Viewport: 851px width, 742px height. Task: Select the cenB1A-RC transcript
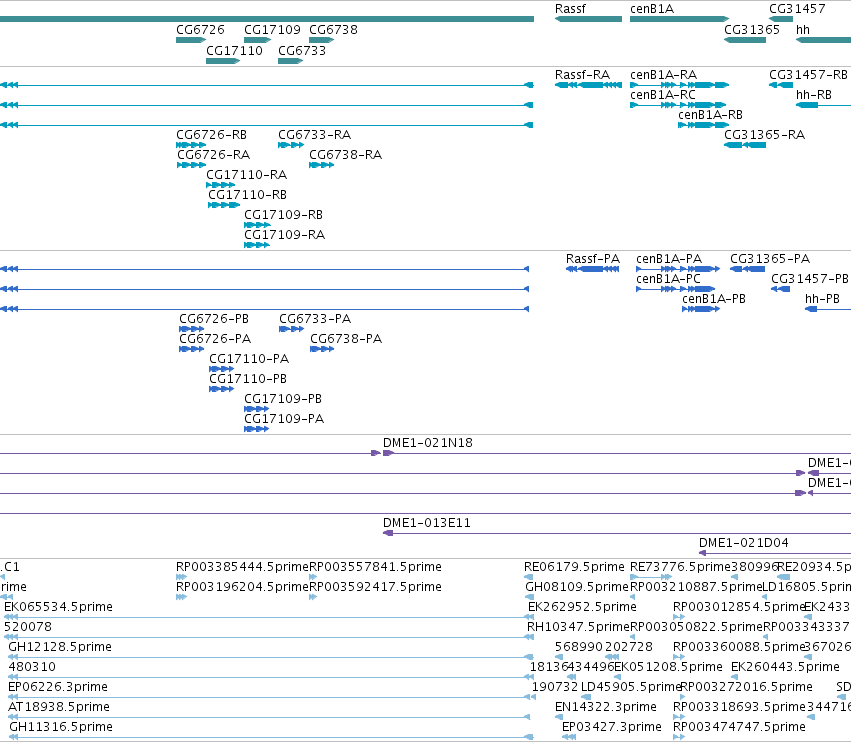678,105
